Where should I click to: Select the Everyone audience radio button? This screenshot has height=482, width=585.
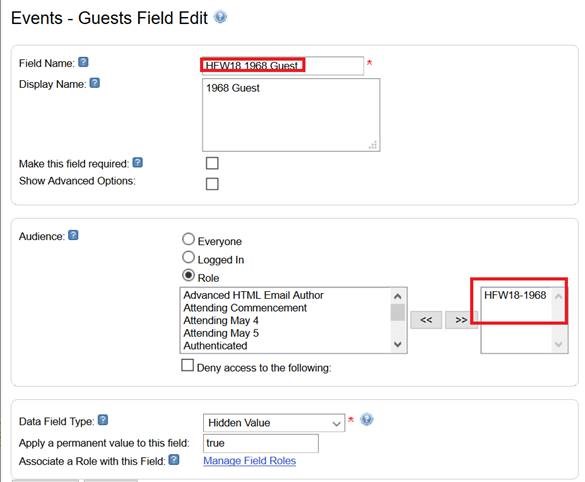pyautogui.click(x=188, y=239)
